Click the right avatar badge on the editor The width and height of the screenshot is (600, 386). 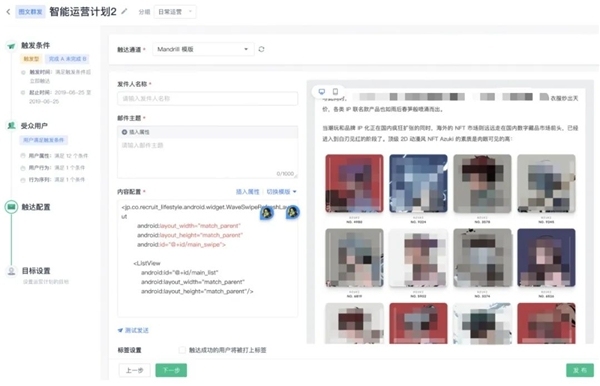[x=292, y=212]
